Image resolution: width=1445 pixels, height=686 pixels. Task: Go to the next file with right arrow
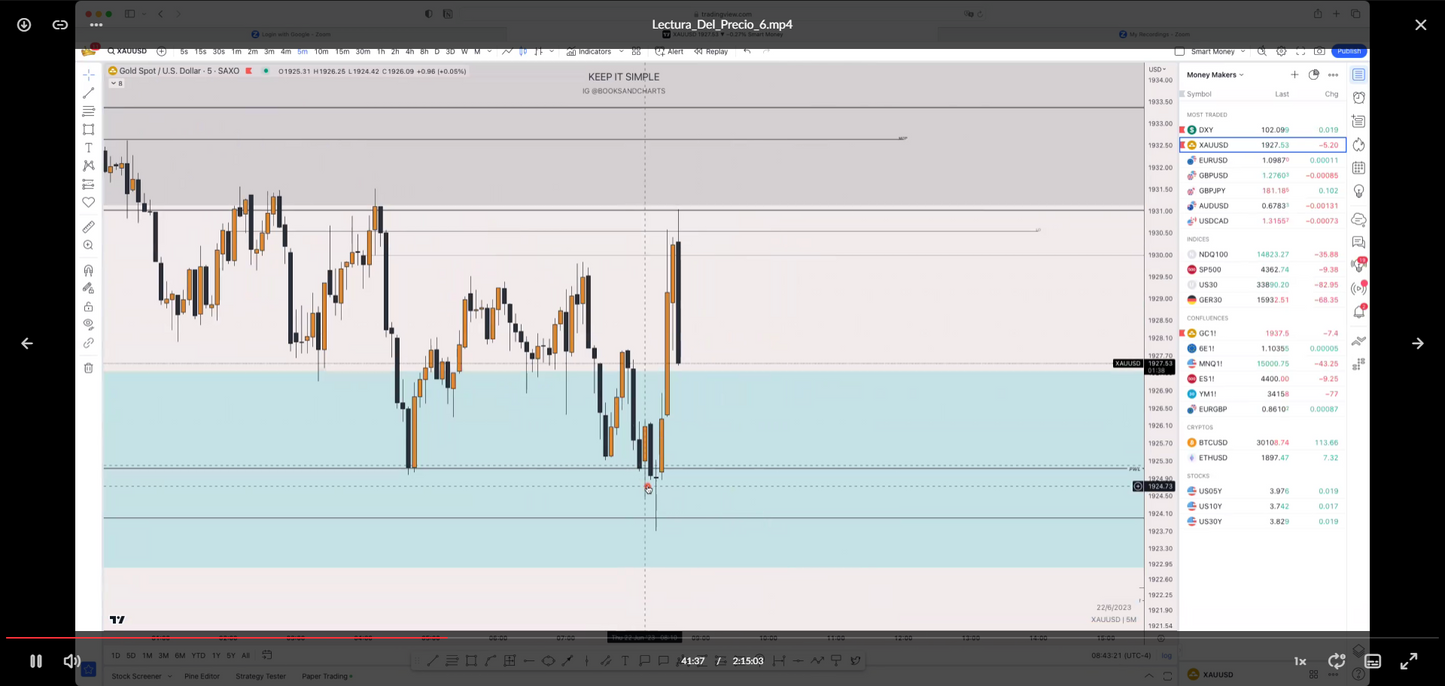click(1417, 343)
